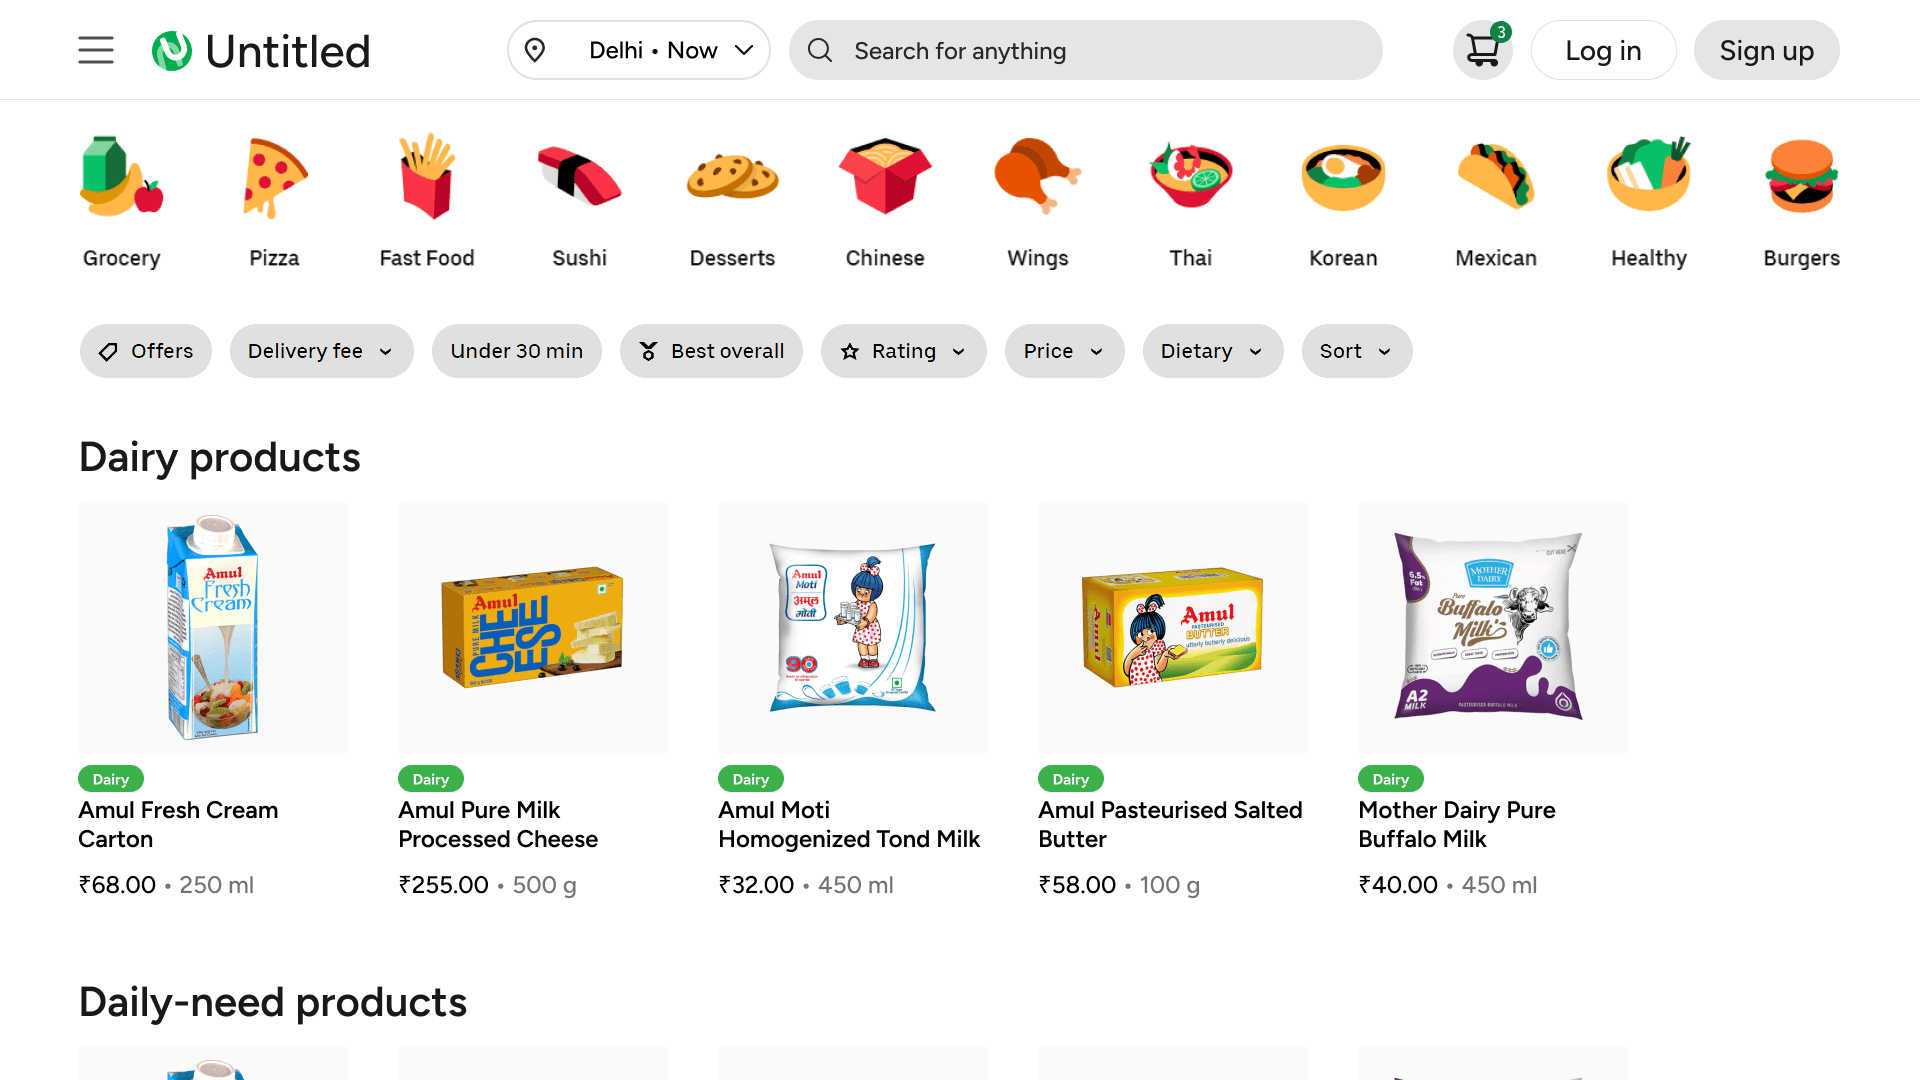
Task: Click the search input field
Action: [x=1086, y=49]
